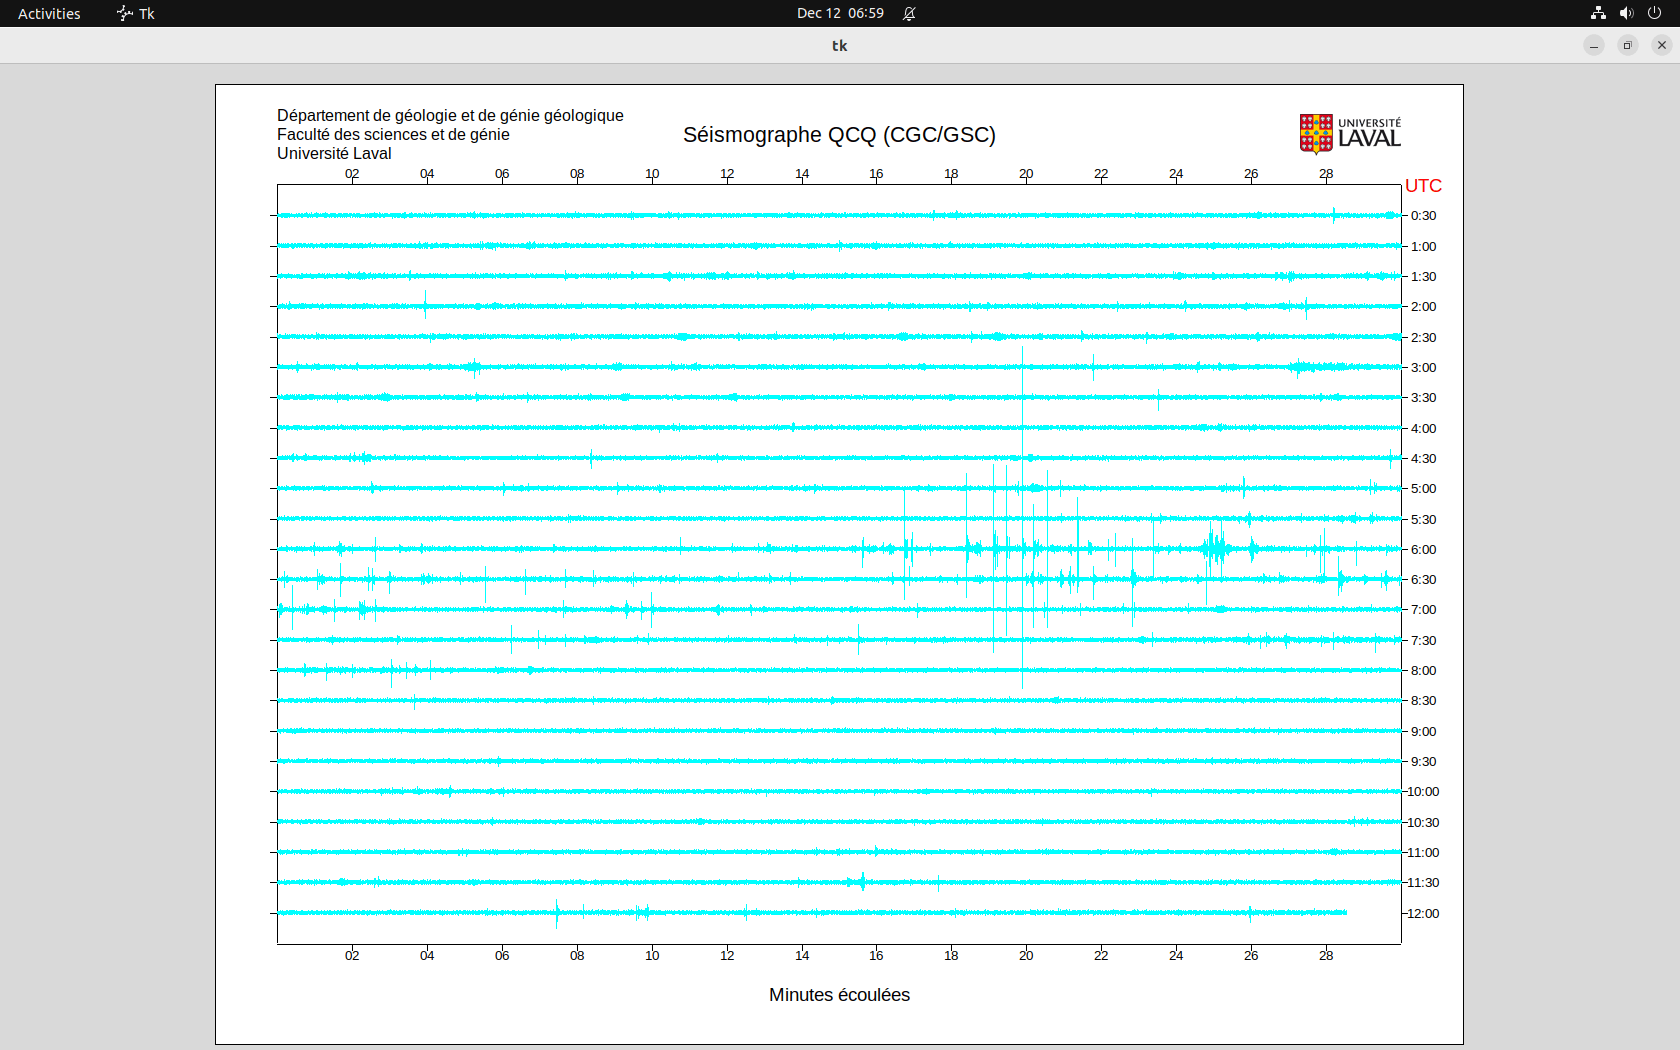Open the network status icon

1598,13
